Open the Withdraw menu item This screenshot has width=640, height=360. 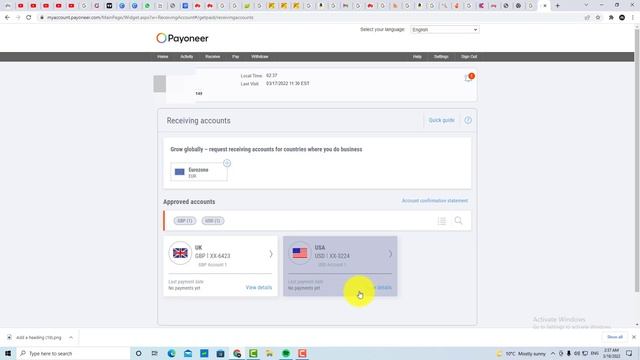(260, 57)
